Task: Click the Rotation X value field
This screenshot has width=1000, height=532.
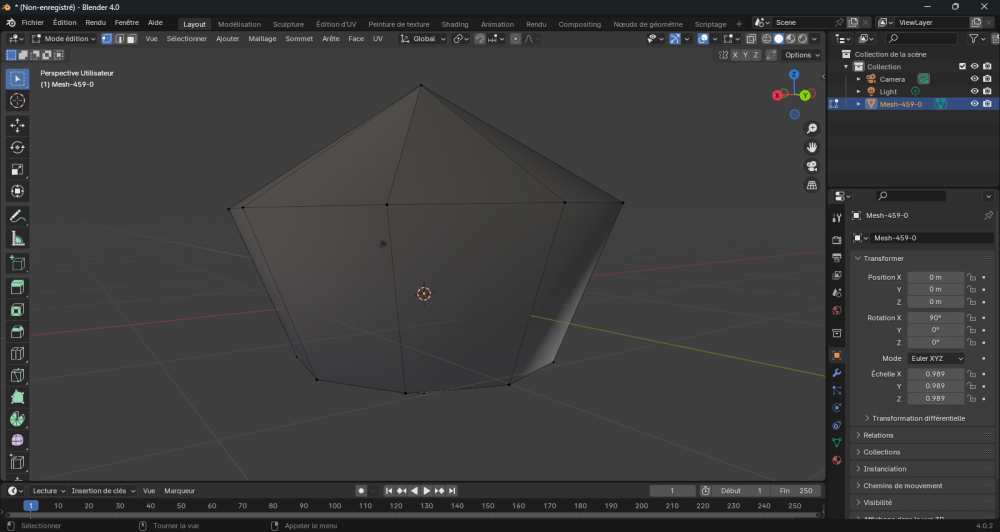Action: click(936, 318)
